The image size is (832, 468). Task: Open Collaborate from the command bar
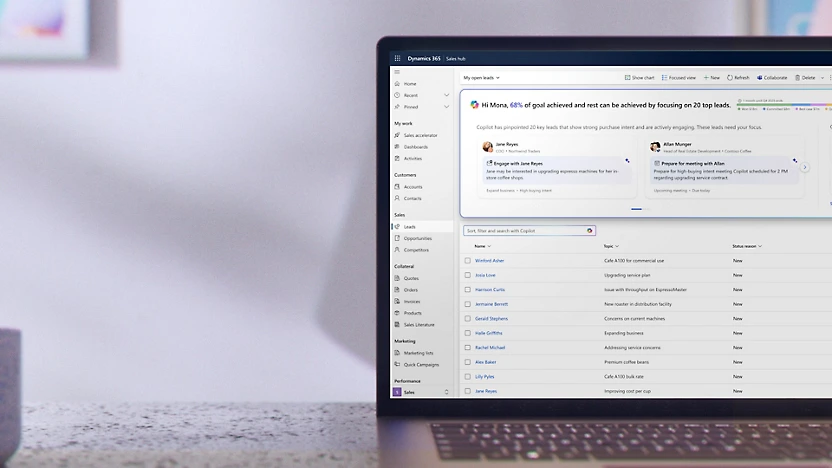pyautogui.click(x=759, y=77)
